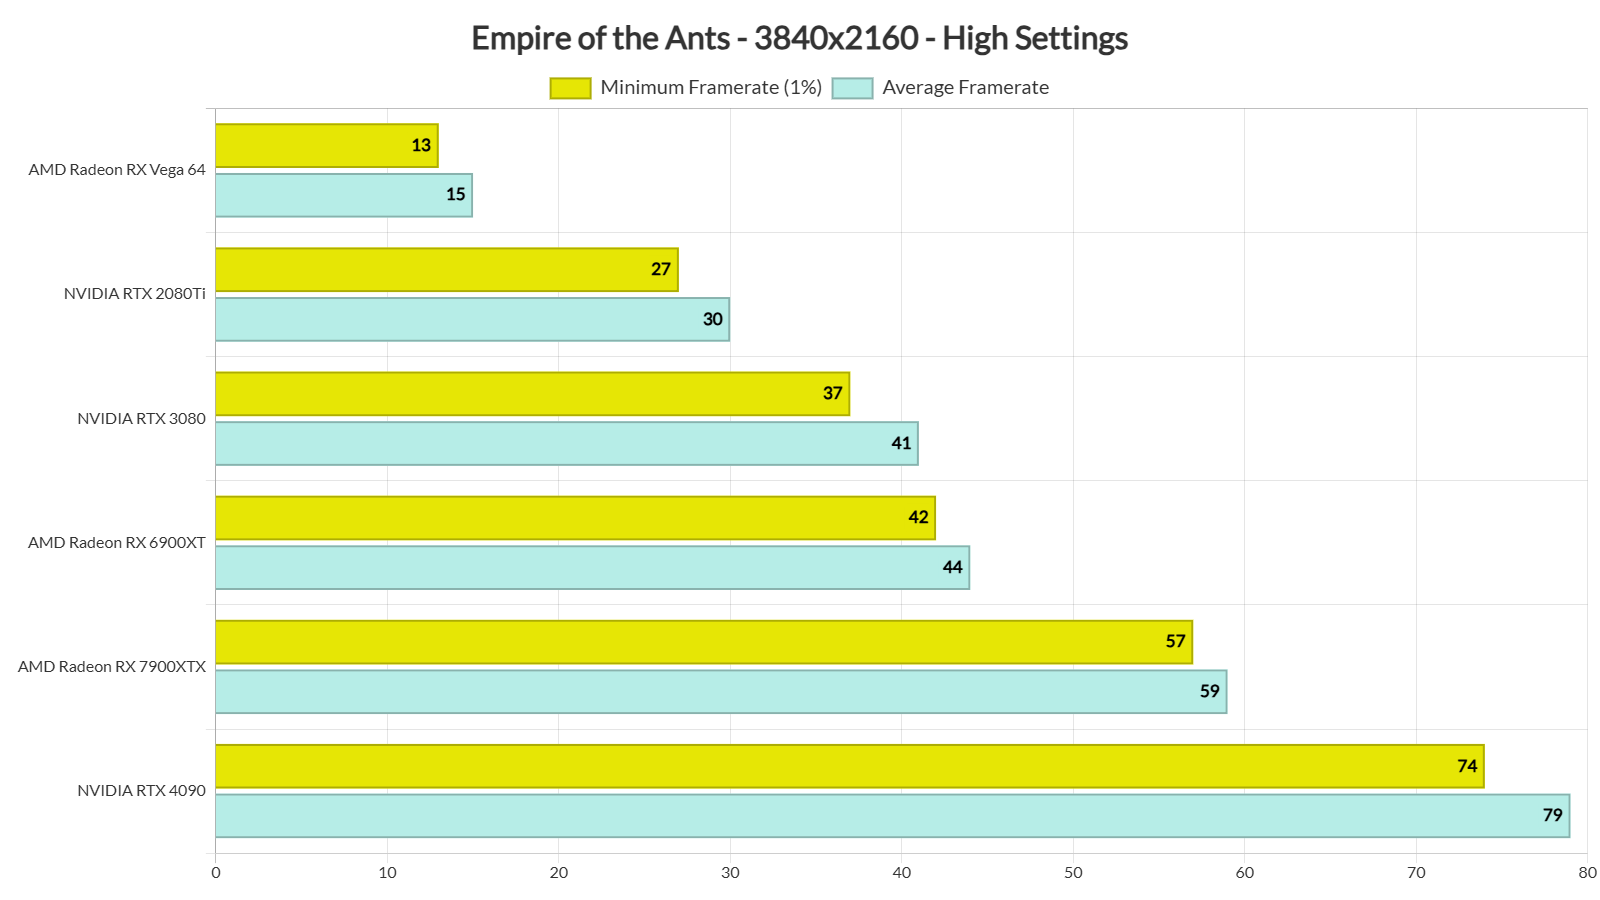Screen dimensions: 1600x900
Task: Toggle the Minimum Framerate (1%) legend label
Action: (x=711, y=88)
